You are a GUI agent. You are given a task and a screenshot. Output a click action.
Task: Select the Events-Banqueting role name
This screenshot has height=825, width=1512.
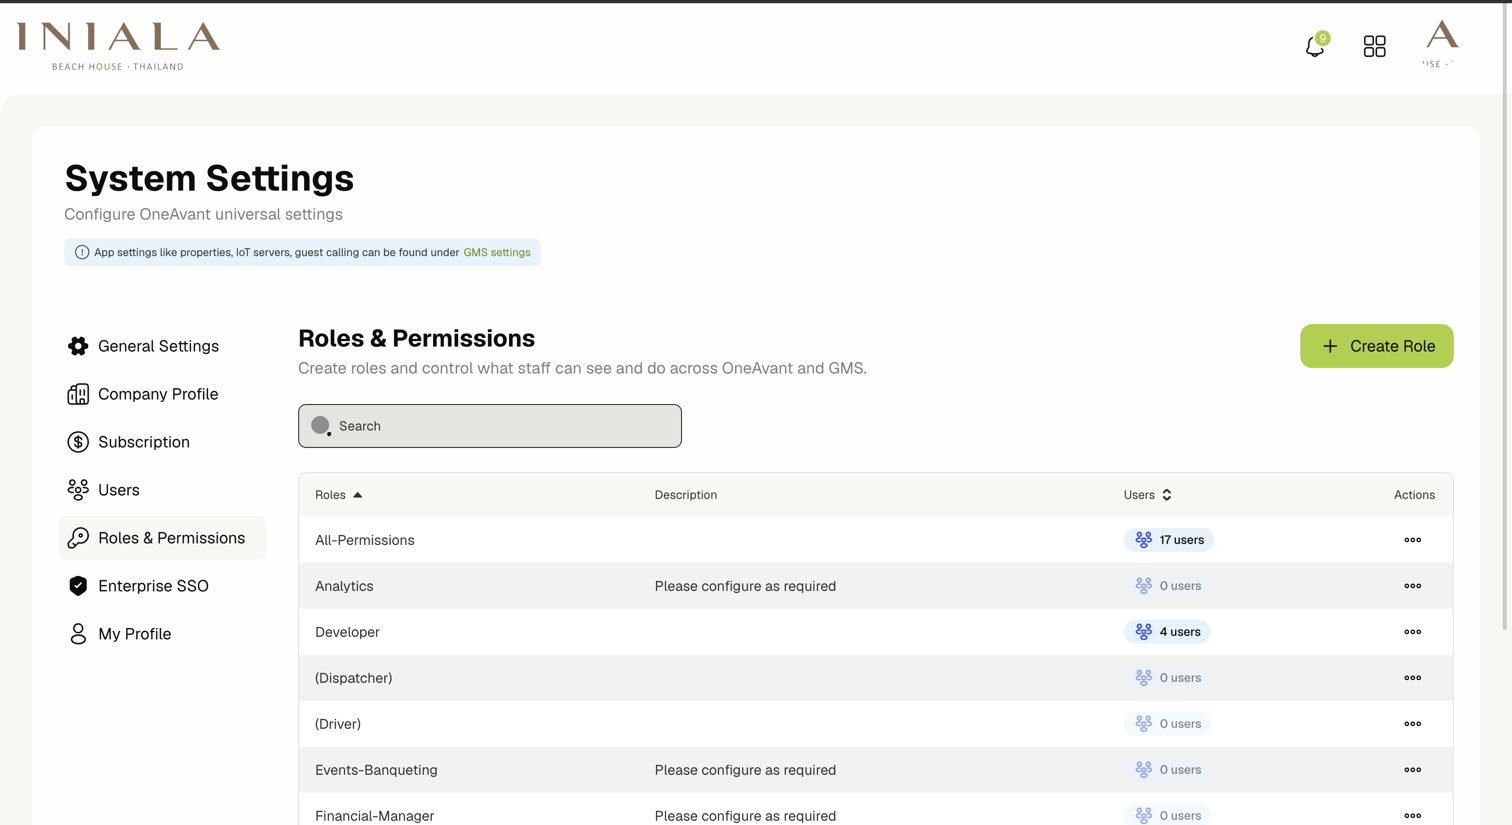[376, 770]
